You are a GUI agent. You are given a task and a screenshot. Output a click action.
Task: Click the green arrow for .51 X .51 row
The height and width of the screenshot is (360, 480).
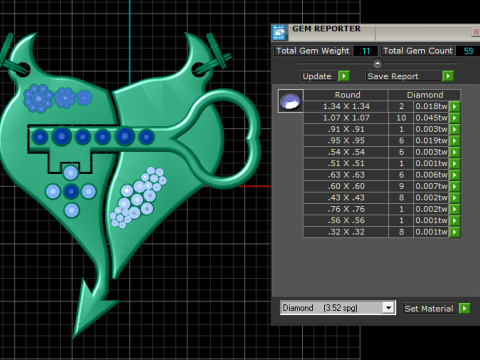click(454, 163)
